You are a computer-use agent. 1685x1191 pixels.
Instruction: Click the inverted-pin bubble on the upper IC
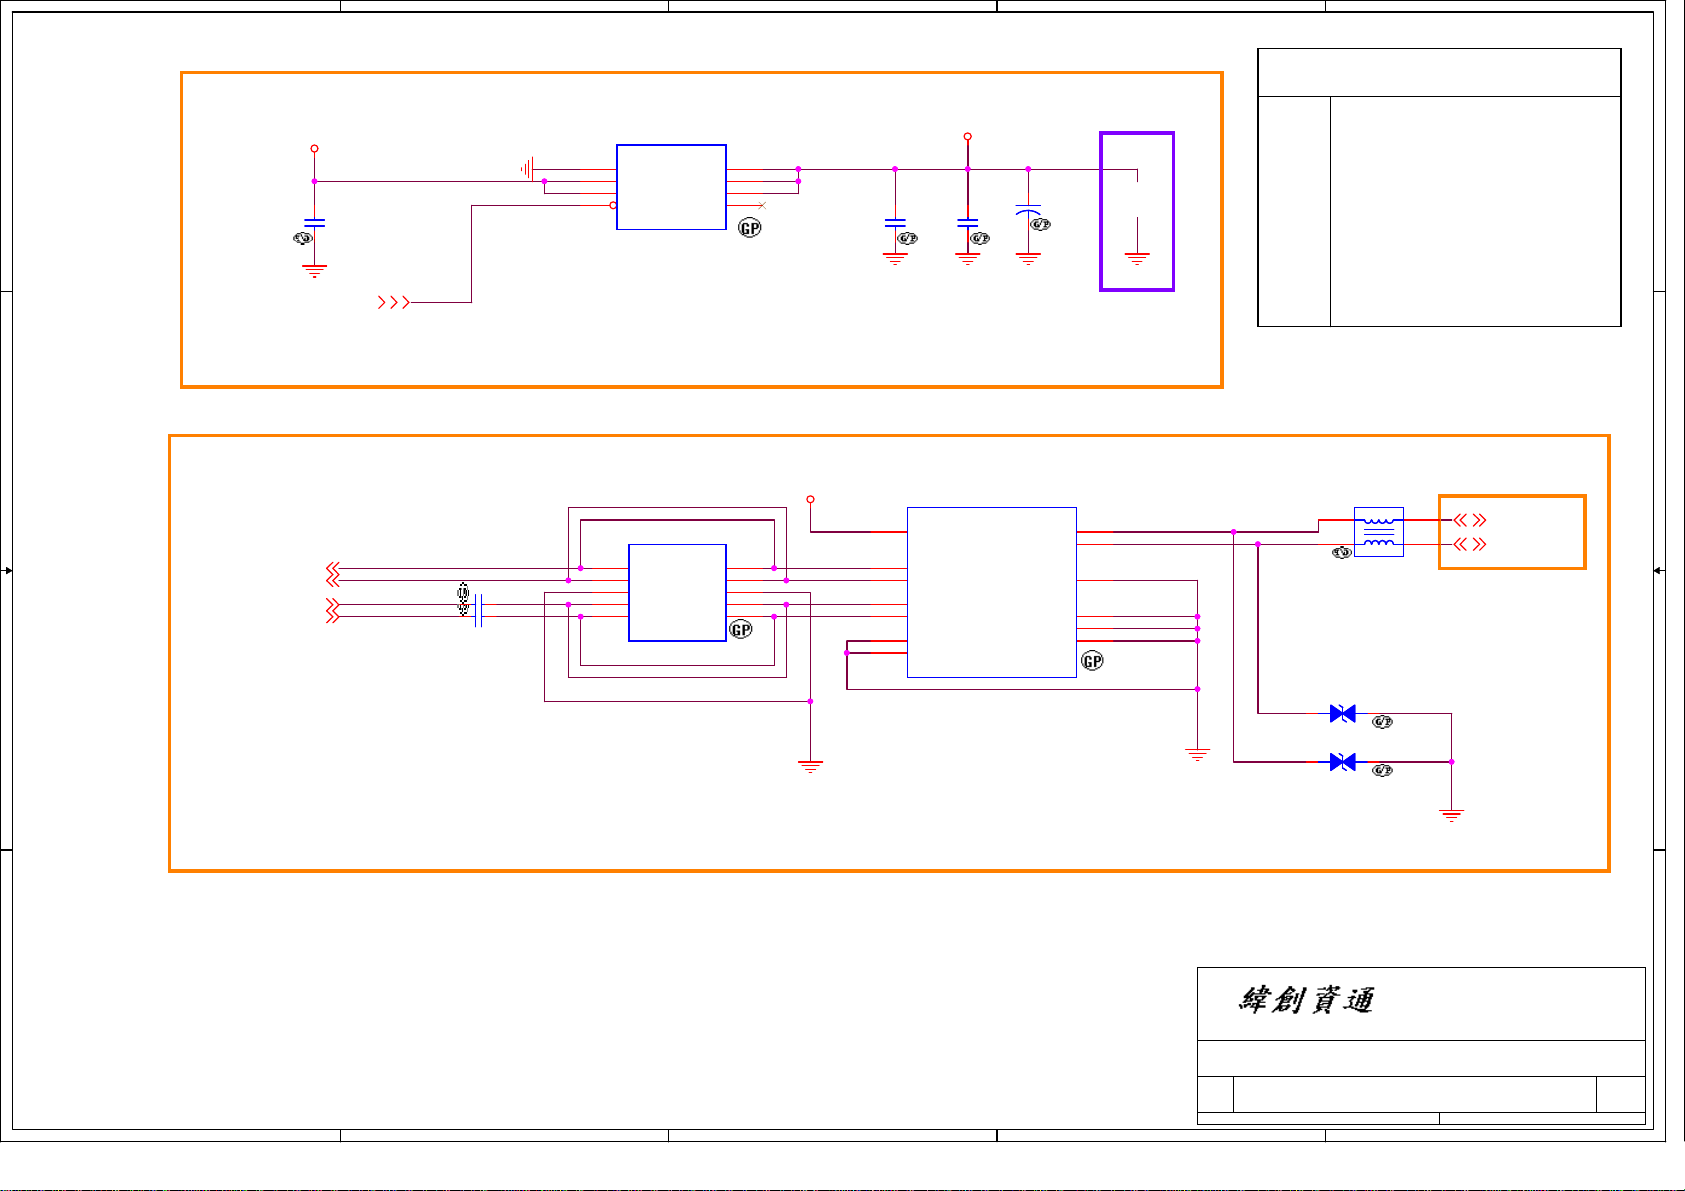click(613, 205)
